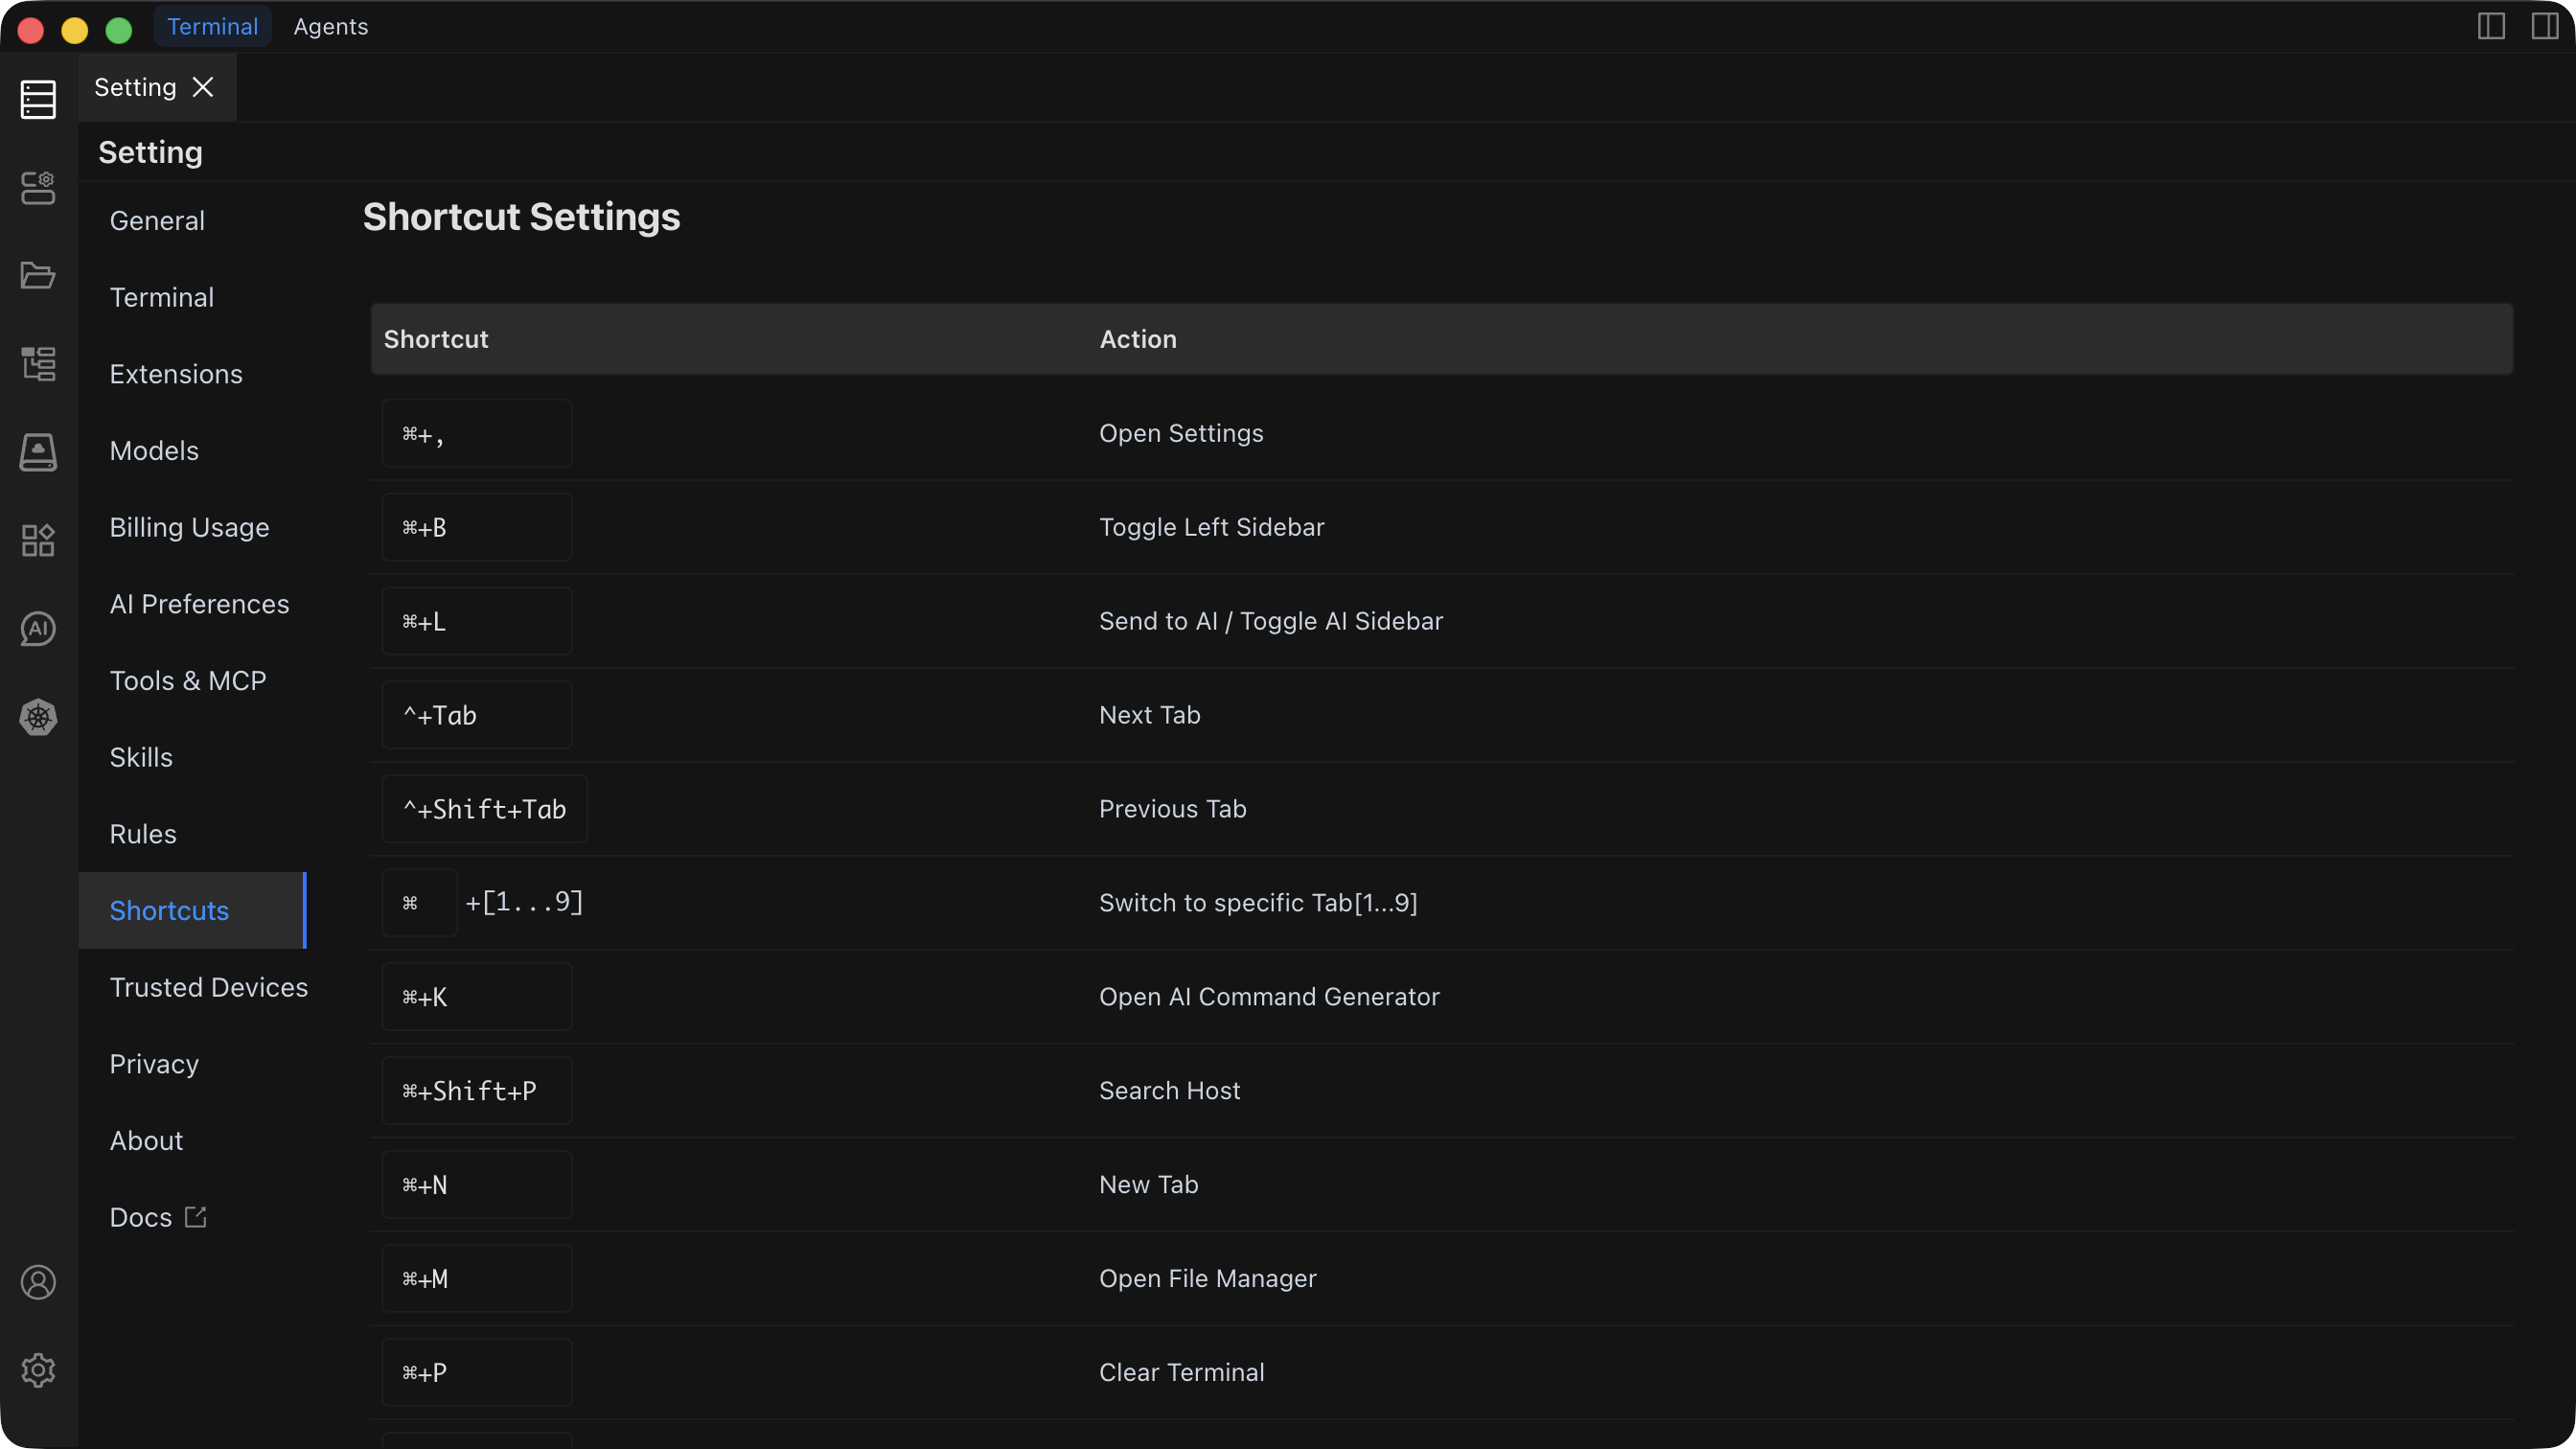Open Billing Usage settings page
The image size is (2576, 1449).
(x=189, y=527)
